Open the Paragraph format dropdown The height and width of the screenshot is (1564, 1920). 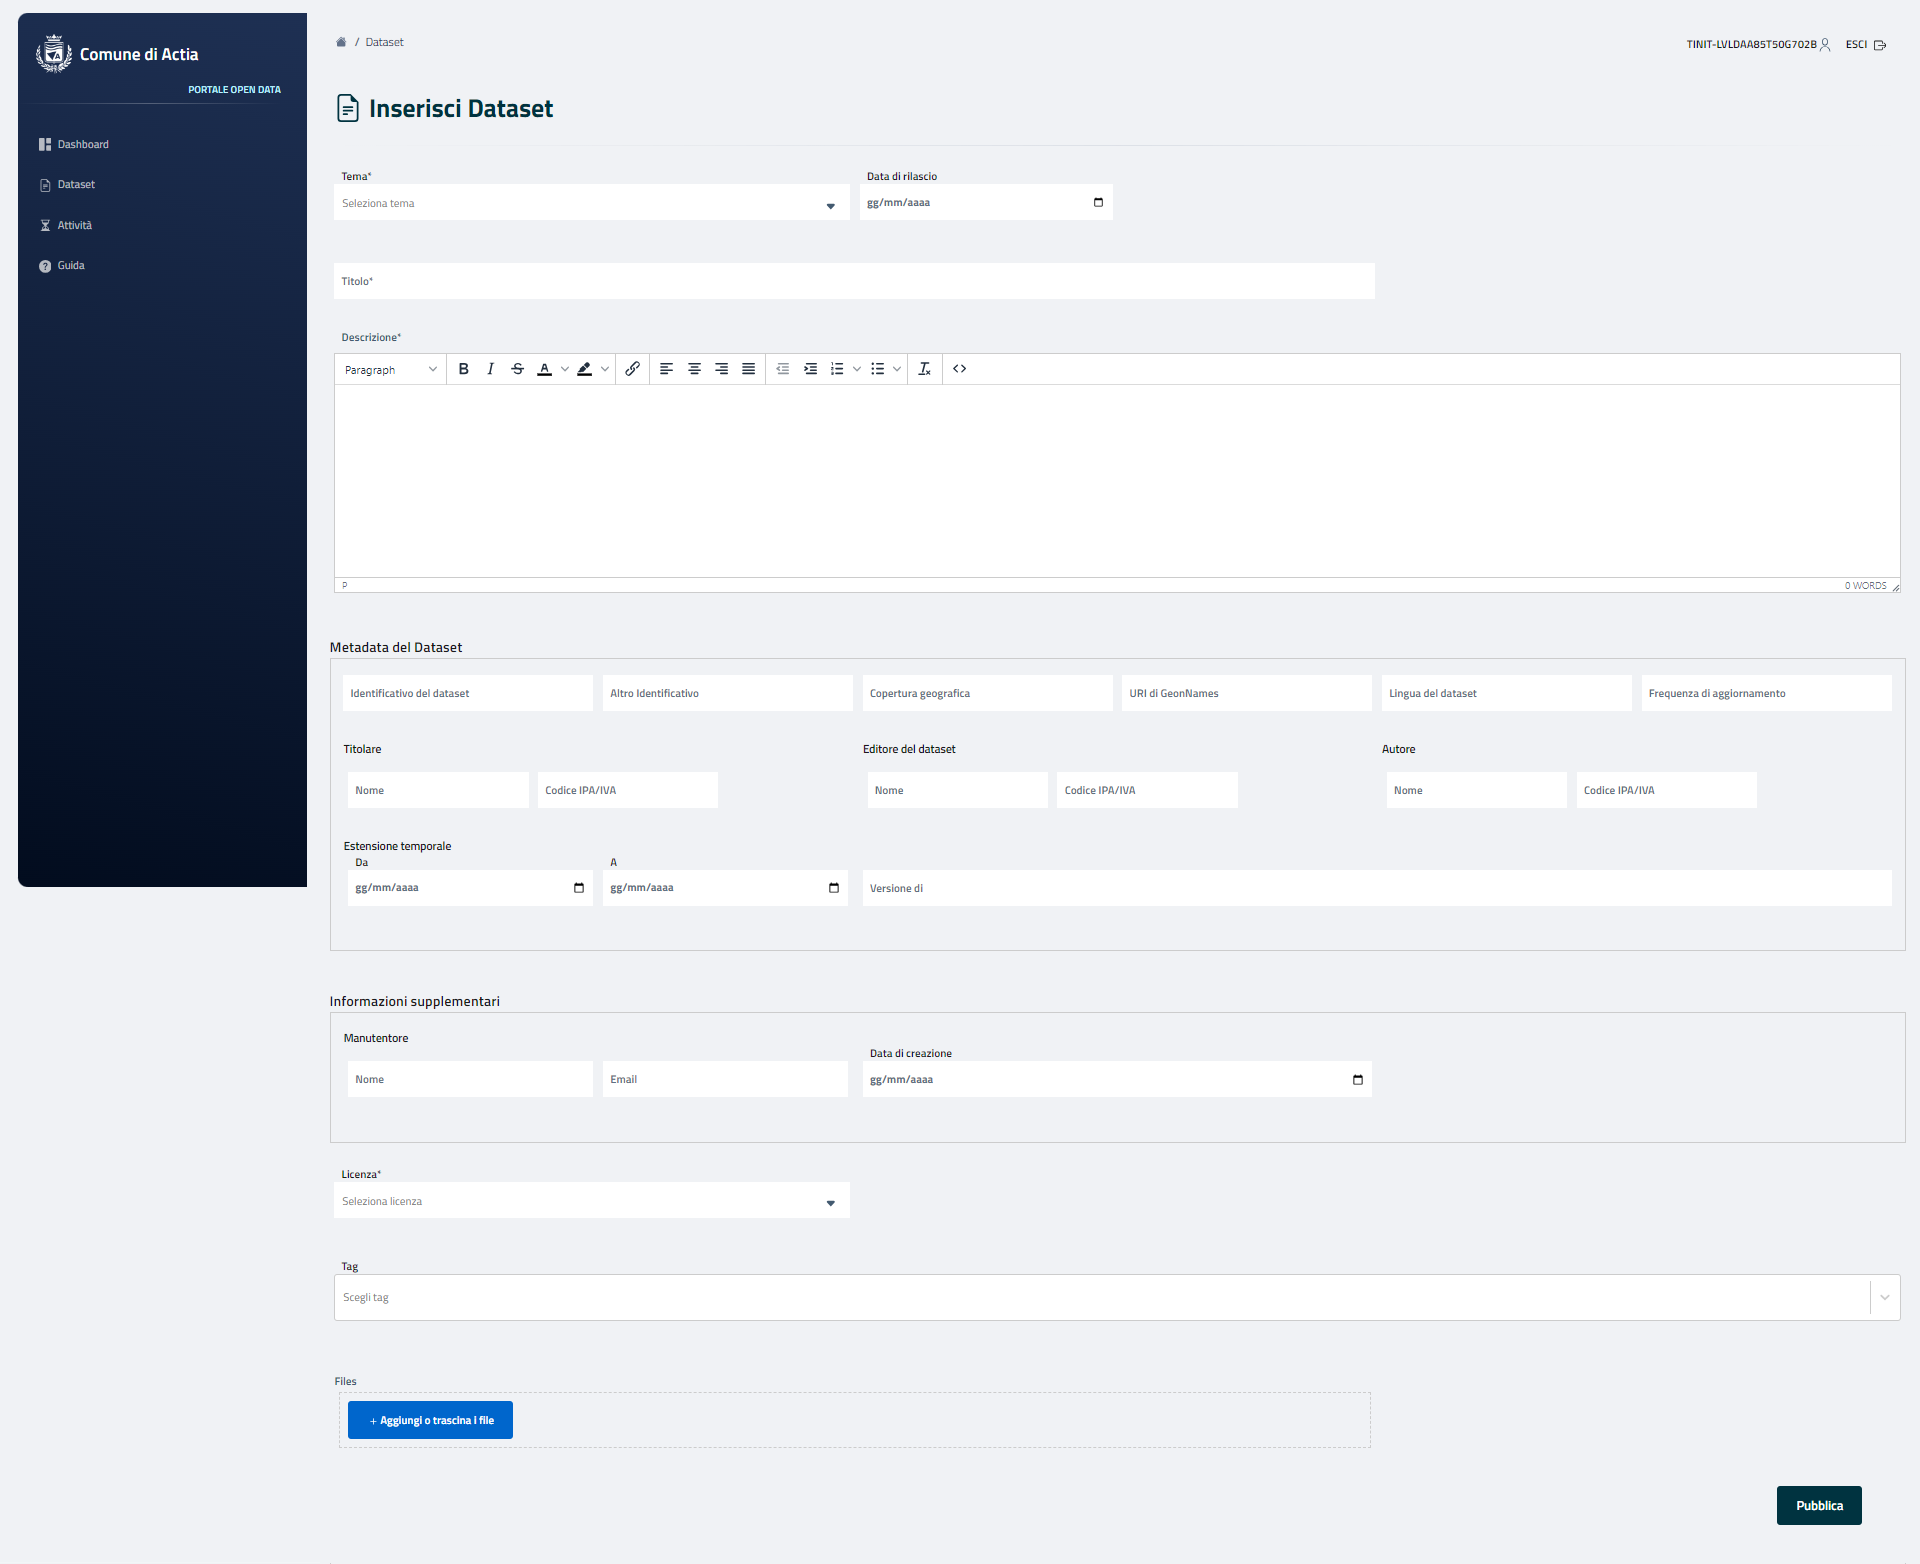tap(390, 370)
